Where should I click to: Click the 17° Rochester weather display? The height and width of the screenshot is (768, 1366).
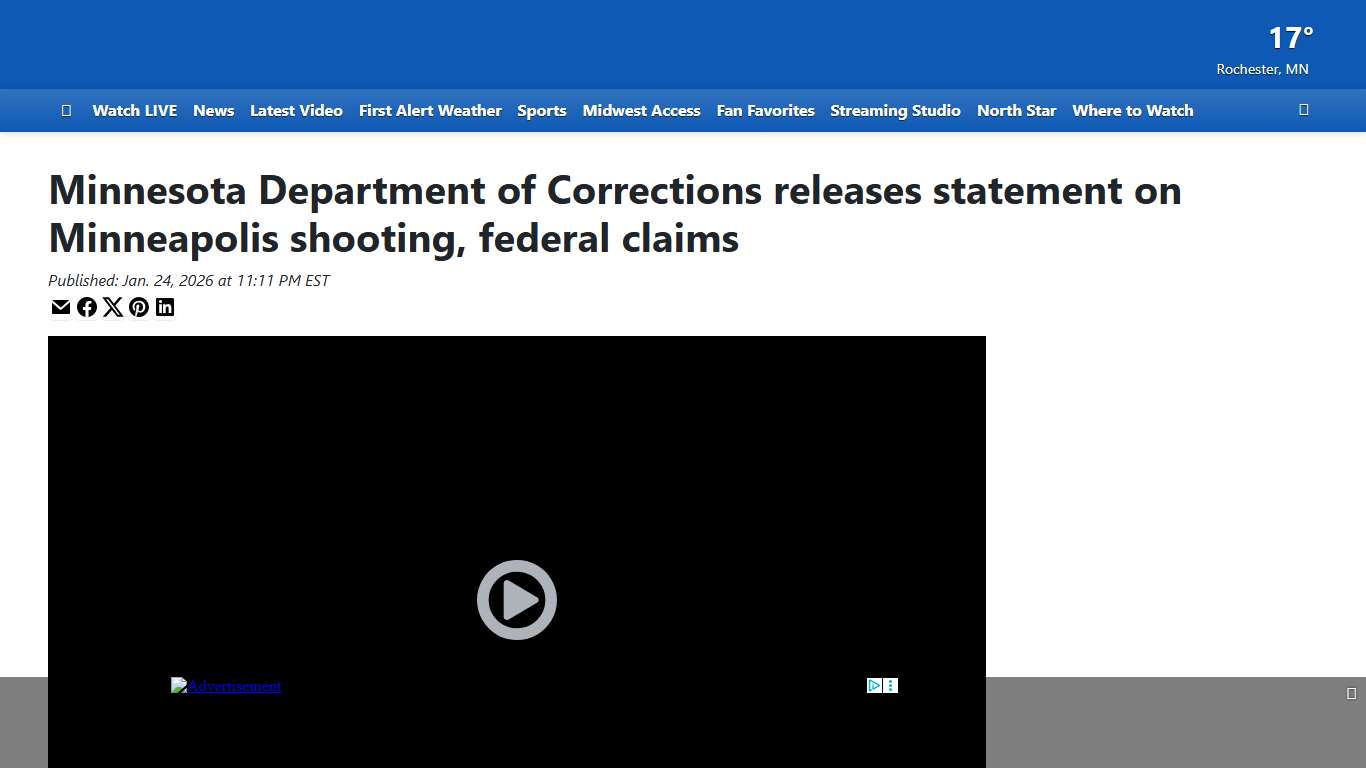point(1288,48)
